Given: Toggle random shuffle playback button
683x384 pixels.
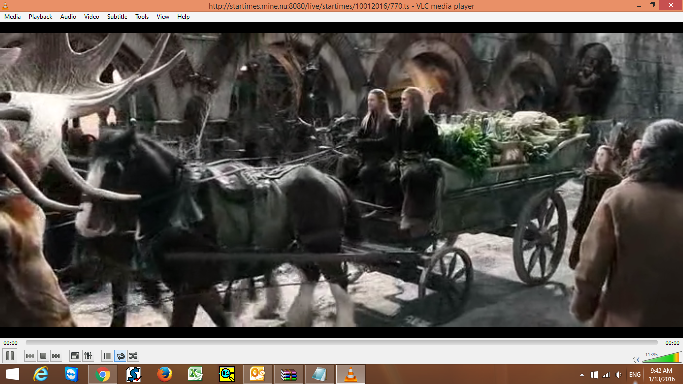Looking at the screenshot, I should 133,356.
